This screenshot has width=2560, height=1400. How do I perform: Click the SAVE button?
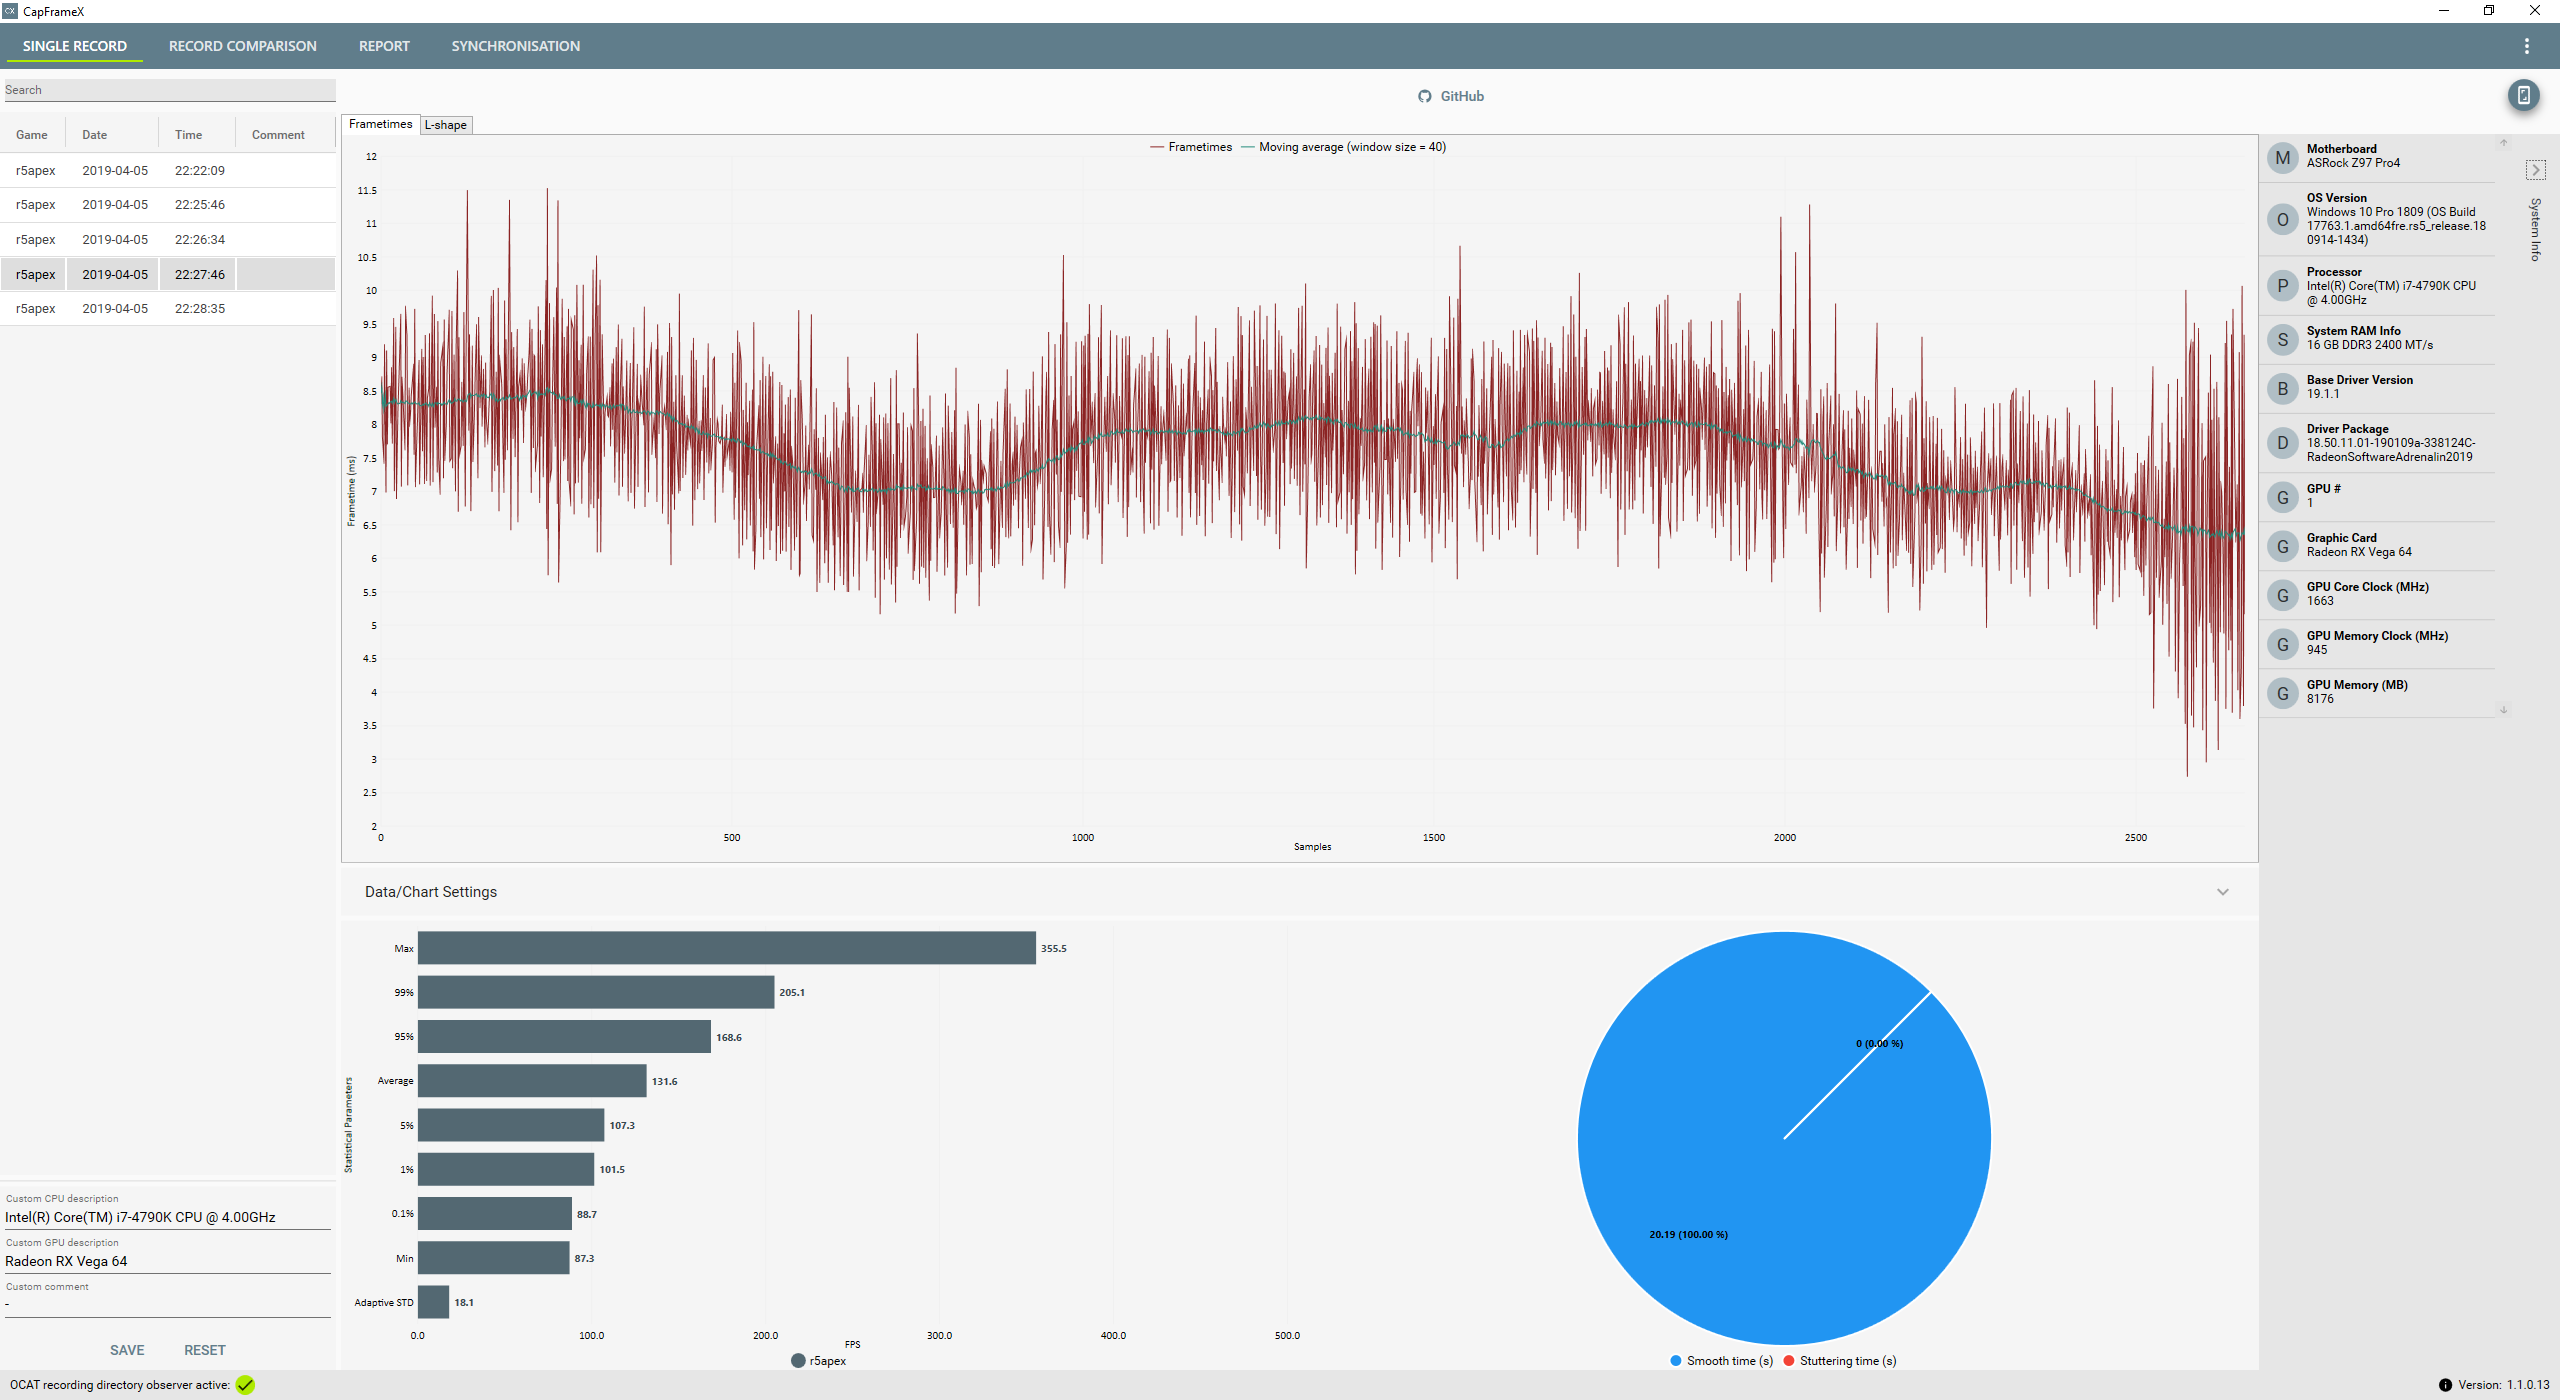click(x=127, y=1350)
